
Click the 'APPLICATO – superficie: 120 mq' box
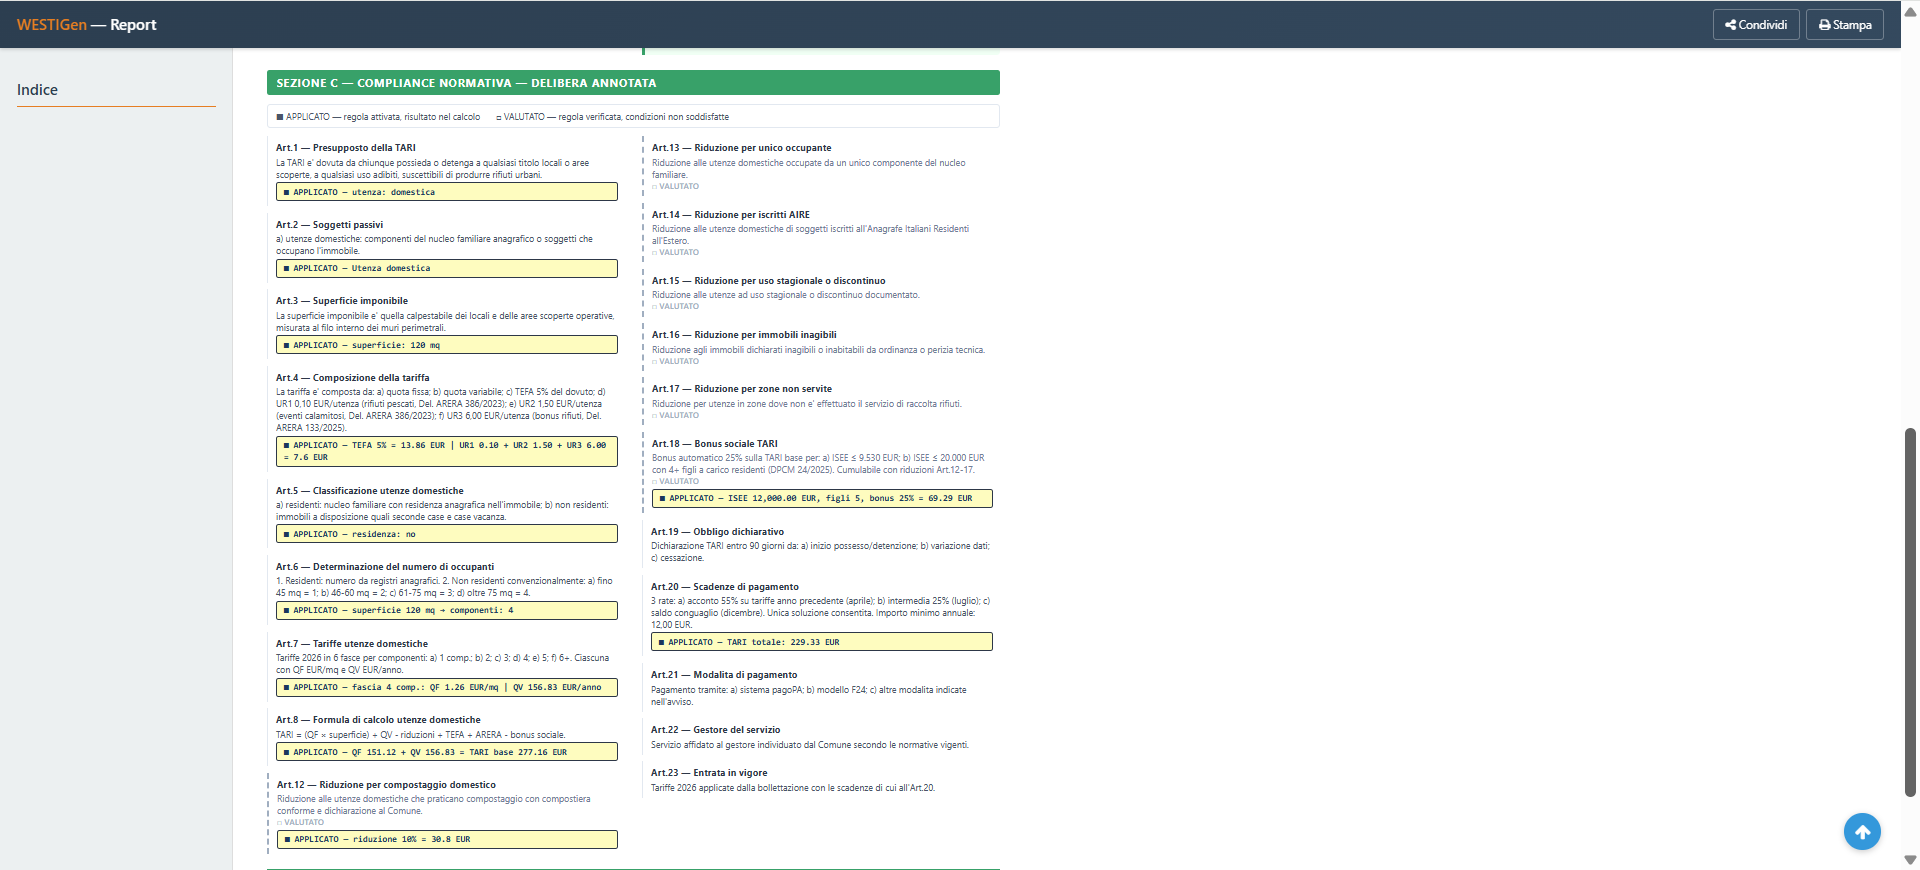447,345
